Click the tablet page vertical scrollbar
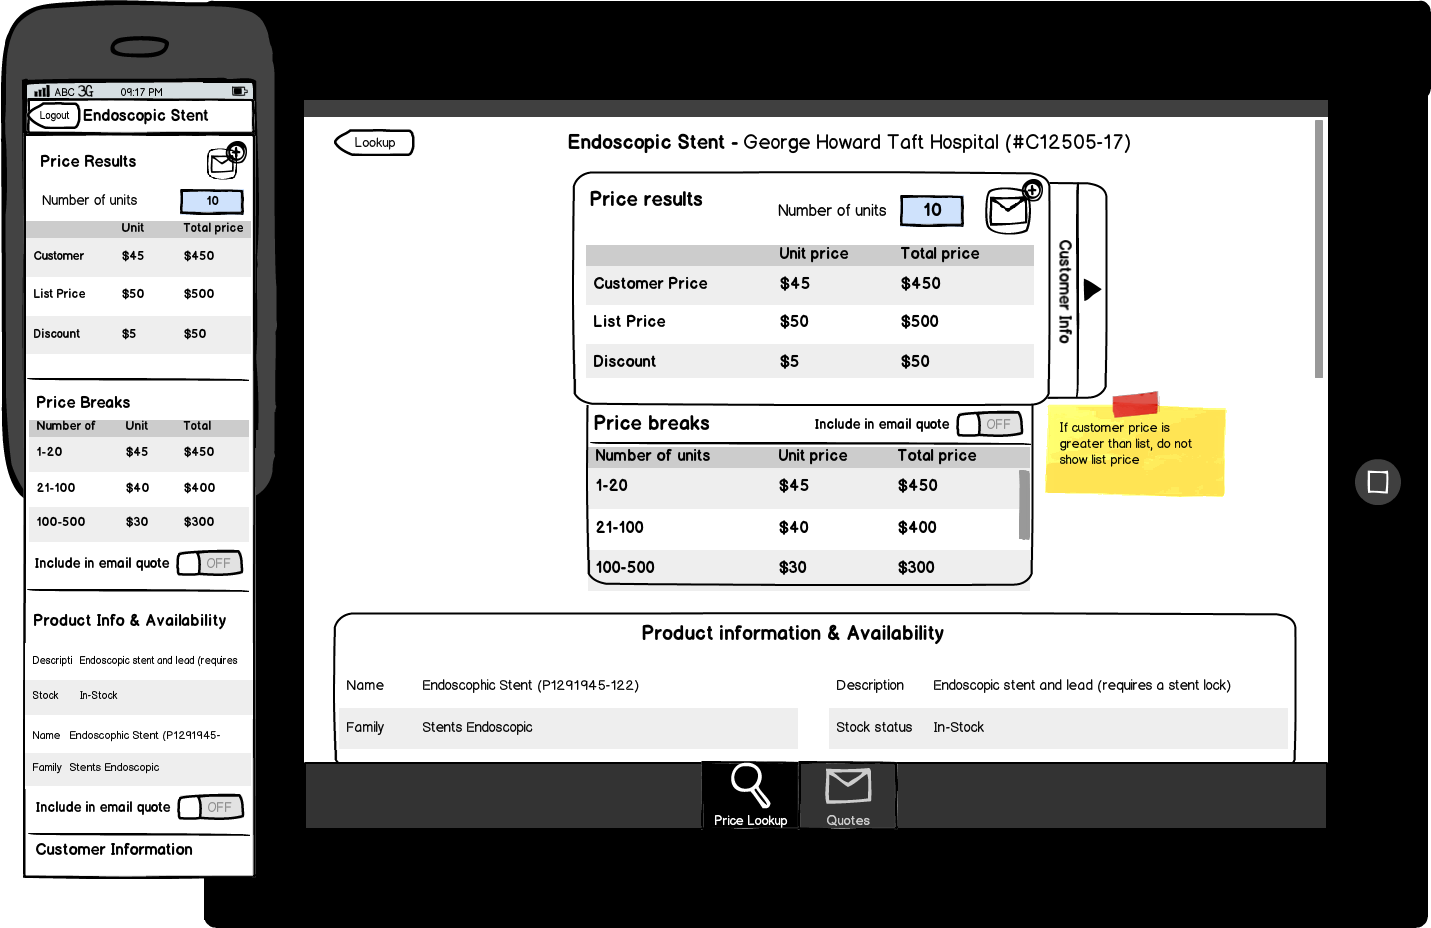 (x=1319, y=249)
